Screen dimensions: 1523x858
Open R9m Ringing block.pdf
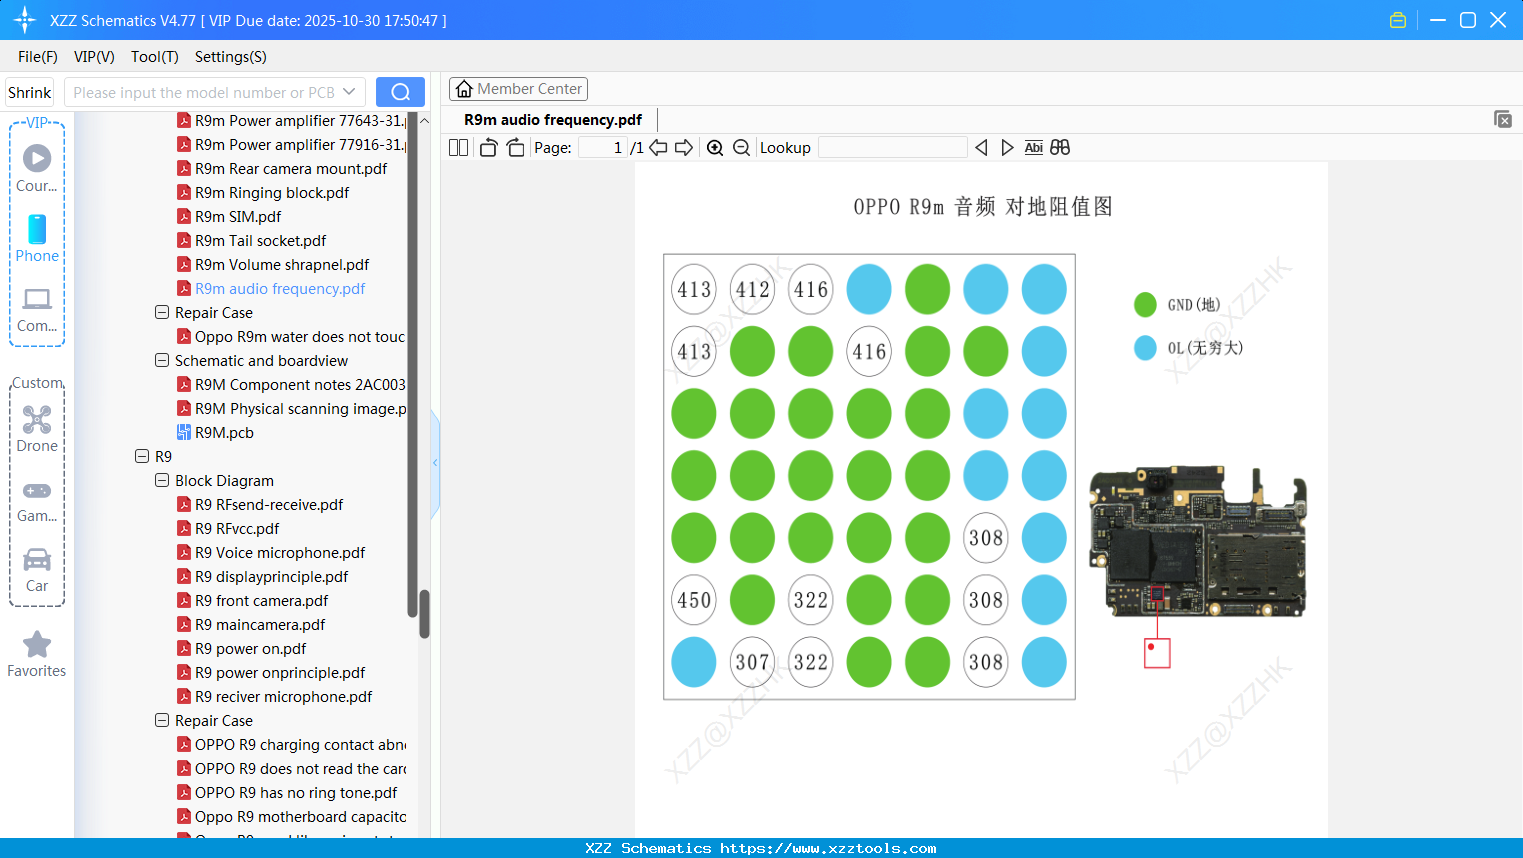(x=272, y=192)
